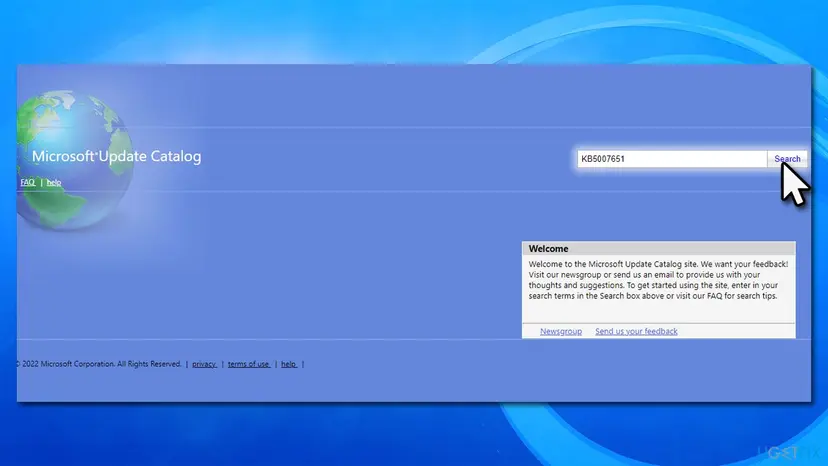
Task: Open the privacy link in footer
Action: [204, 364]
